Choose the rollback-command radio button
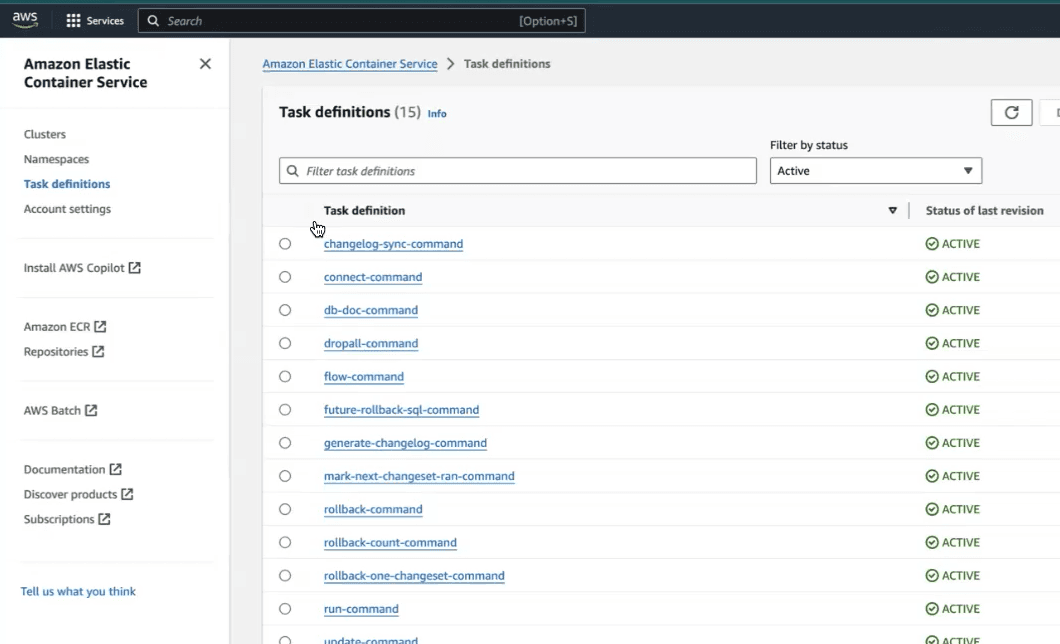 285,509
